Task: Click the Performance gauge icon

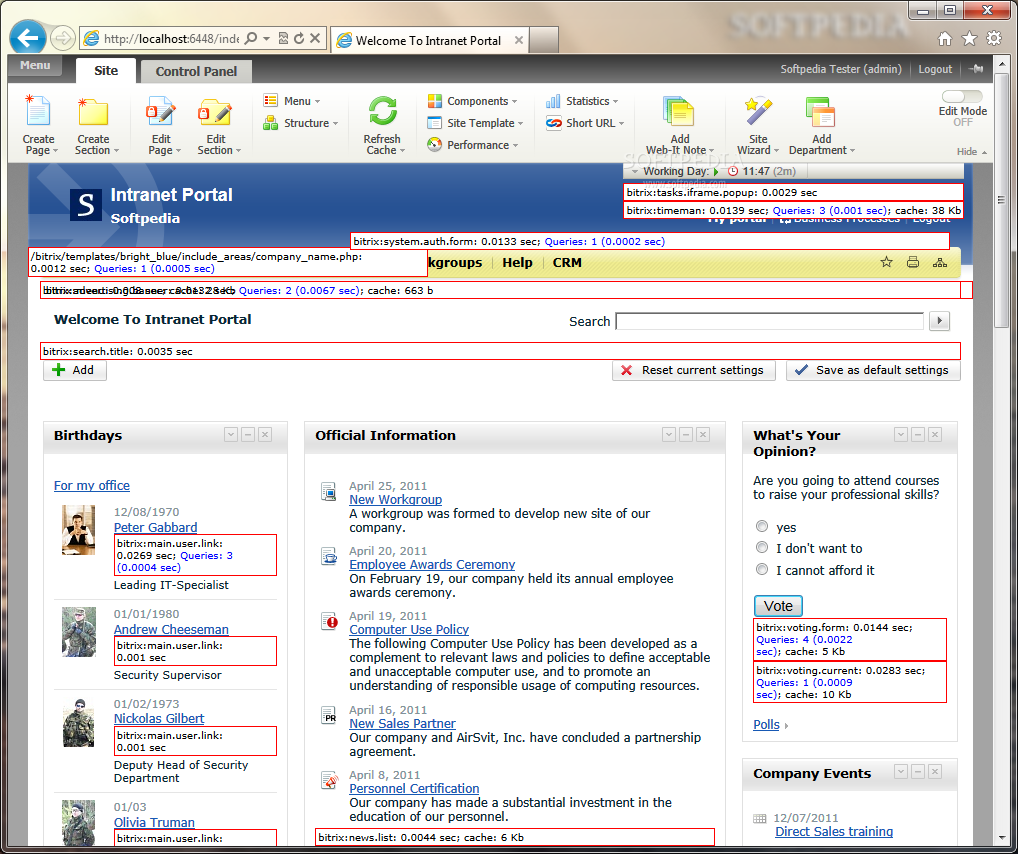Action: [434, 145]
